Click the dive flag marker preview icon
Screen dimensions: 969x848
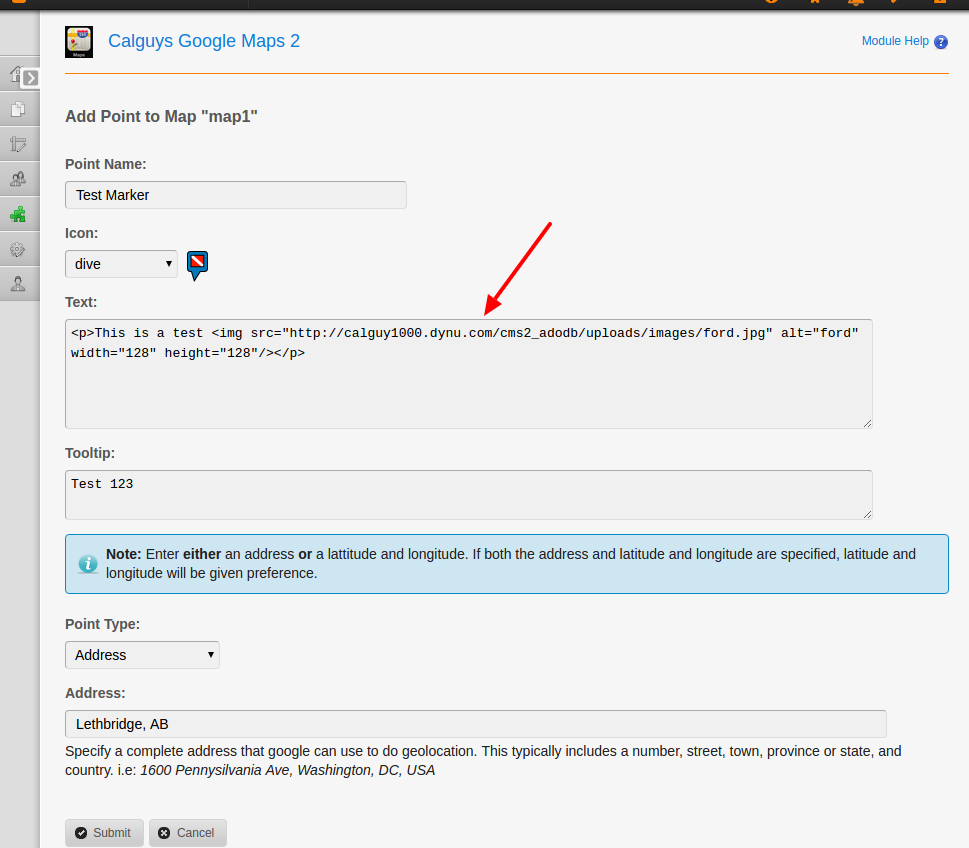[197, 264]
